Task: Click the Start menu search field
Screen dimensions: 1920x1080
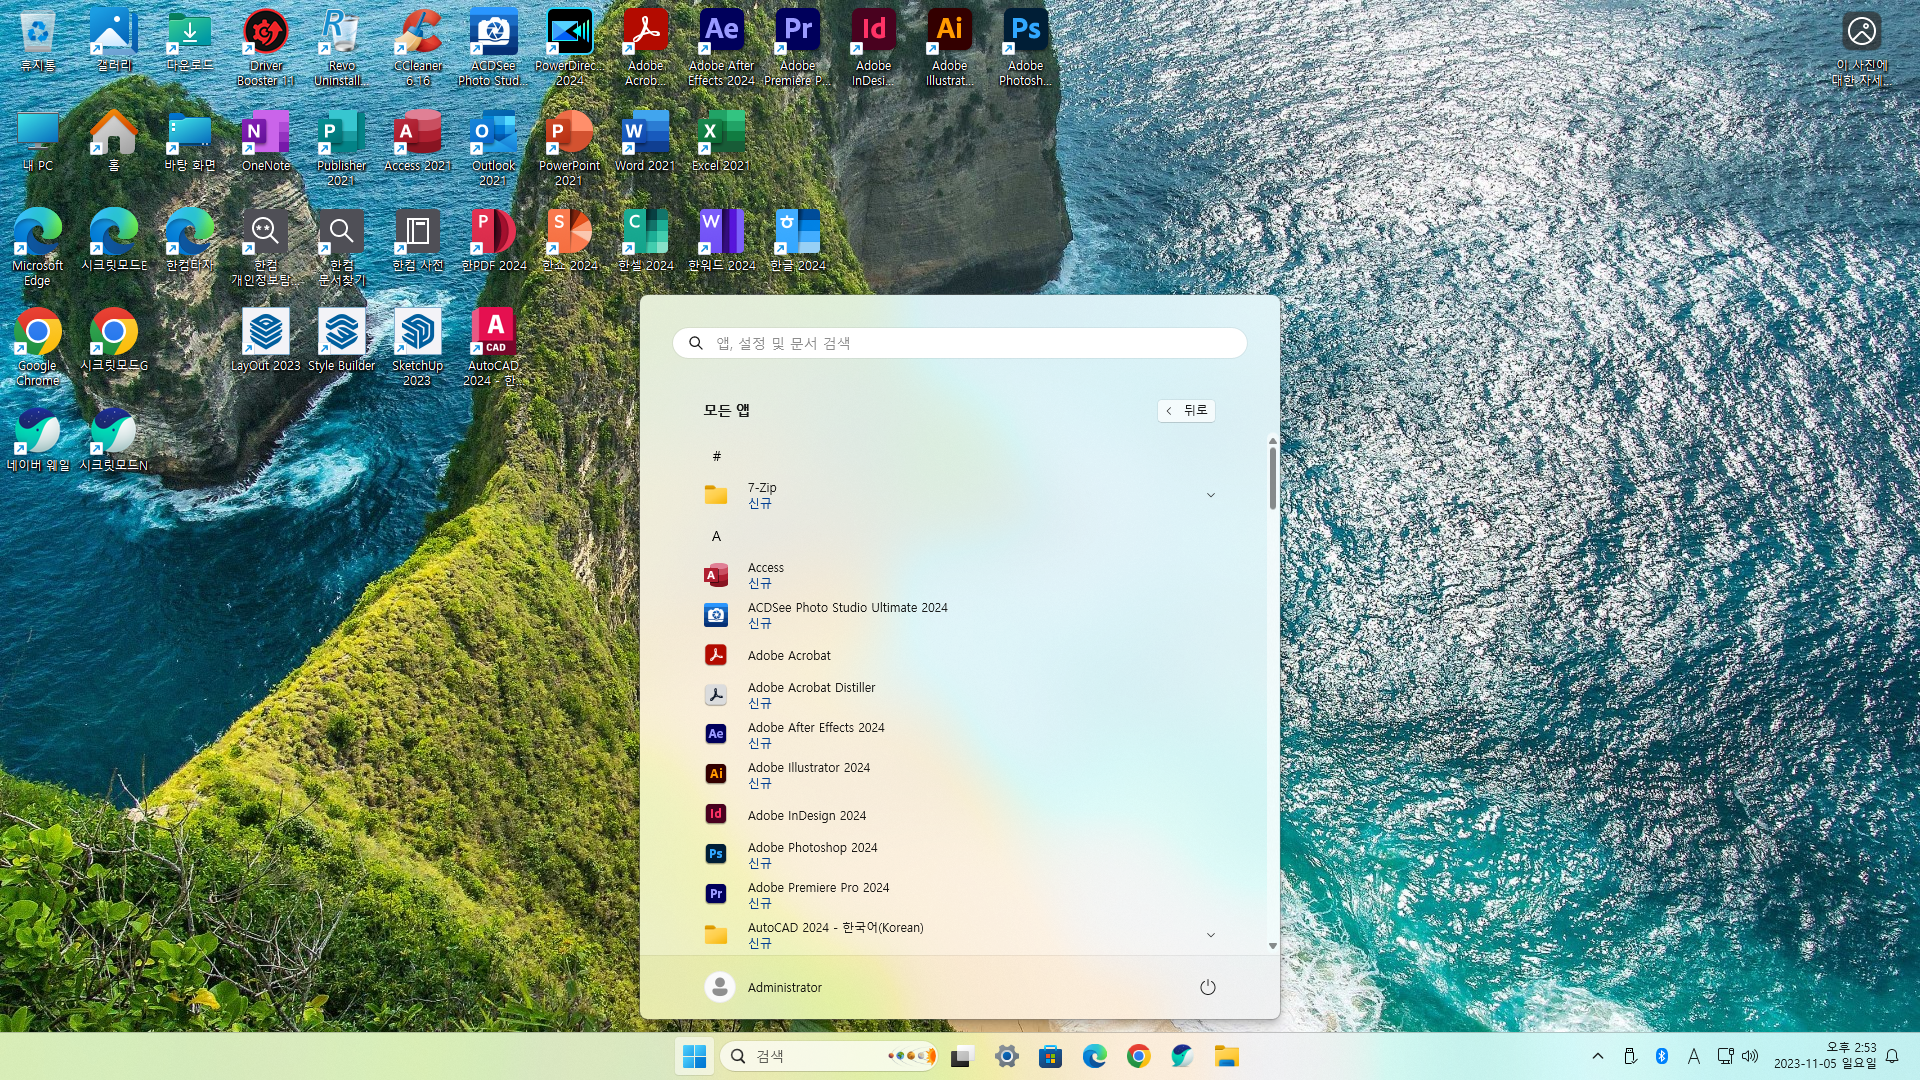Action: pos(960,343)
